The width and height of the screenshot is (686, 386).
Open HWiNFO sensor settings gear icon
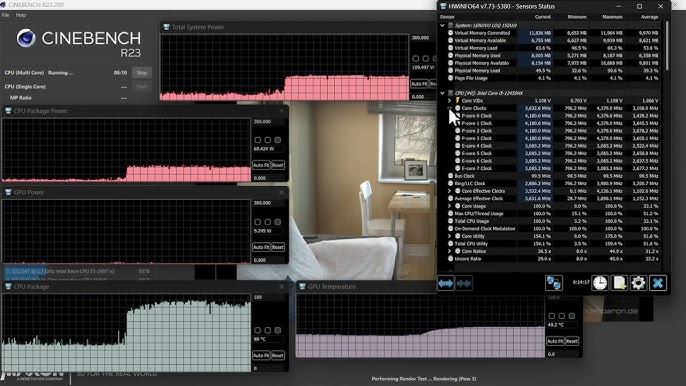(638, 283)
